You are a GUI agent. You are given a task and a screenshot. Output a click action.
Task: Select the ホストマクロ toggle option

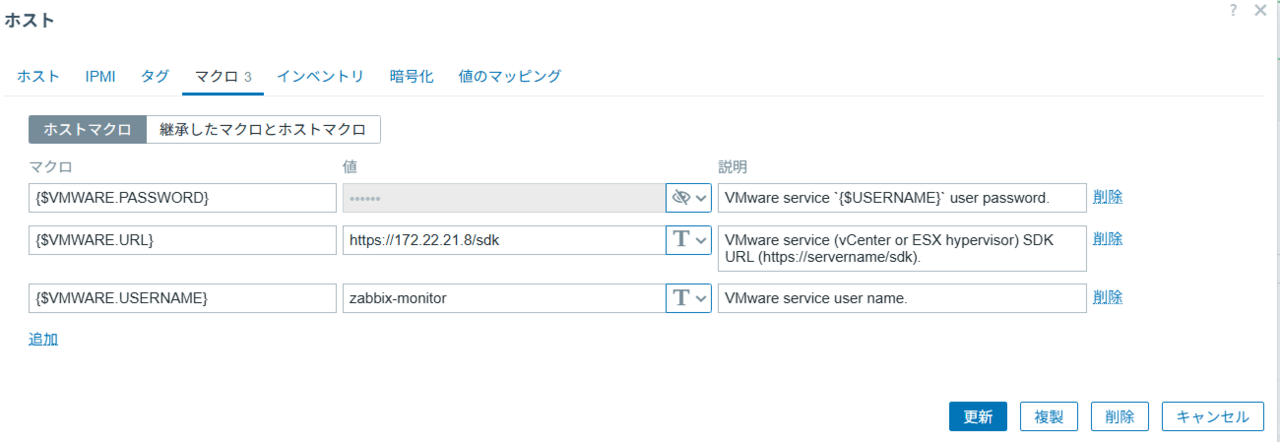click(88, 129)
